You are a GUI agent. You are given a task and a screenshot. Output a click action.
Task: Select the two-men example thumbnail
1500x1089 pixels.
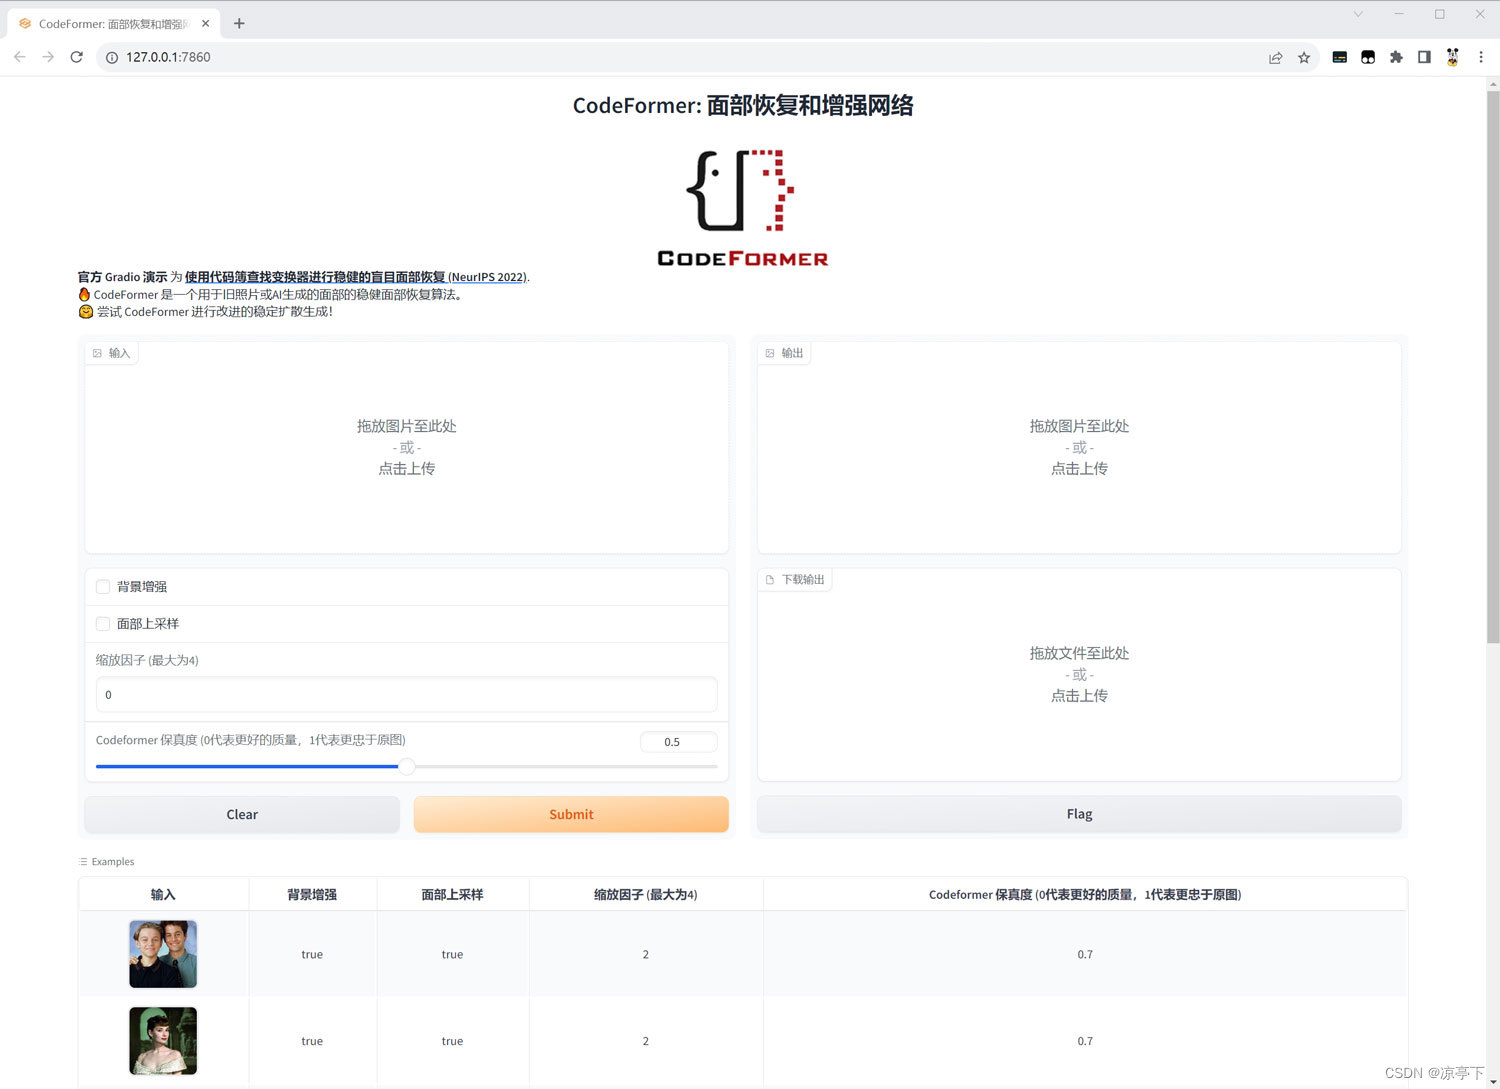point(163,954)
